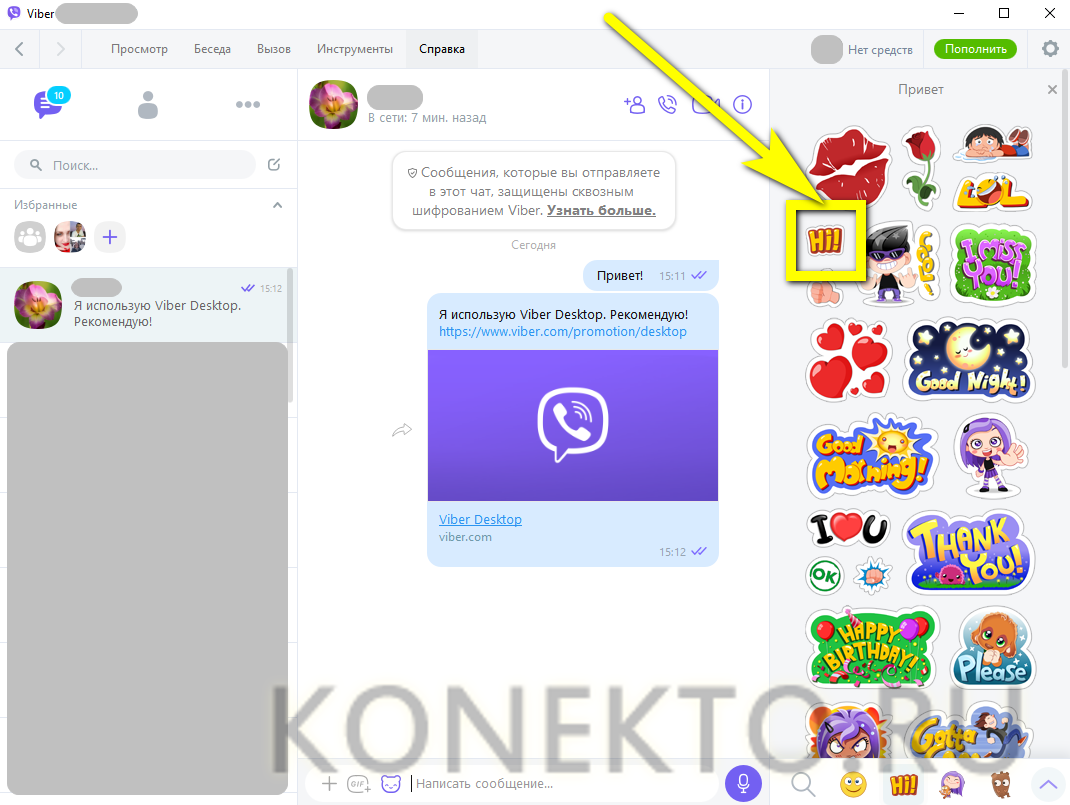Screen dimensions: 1070x805
Task: Send the Hi! sticker
Action: pos(825,240)
